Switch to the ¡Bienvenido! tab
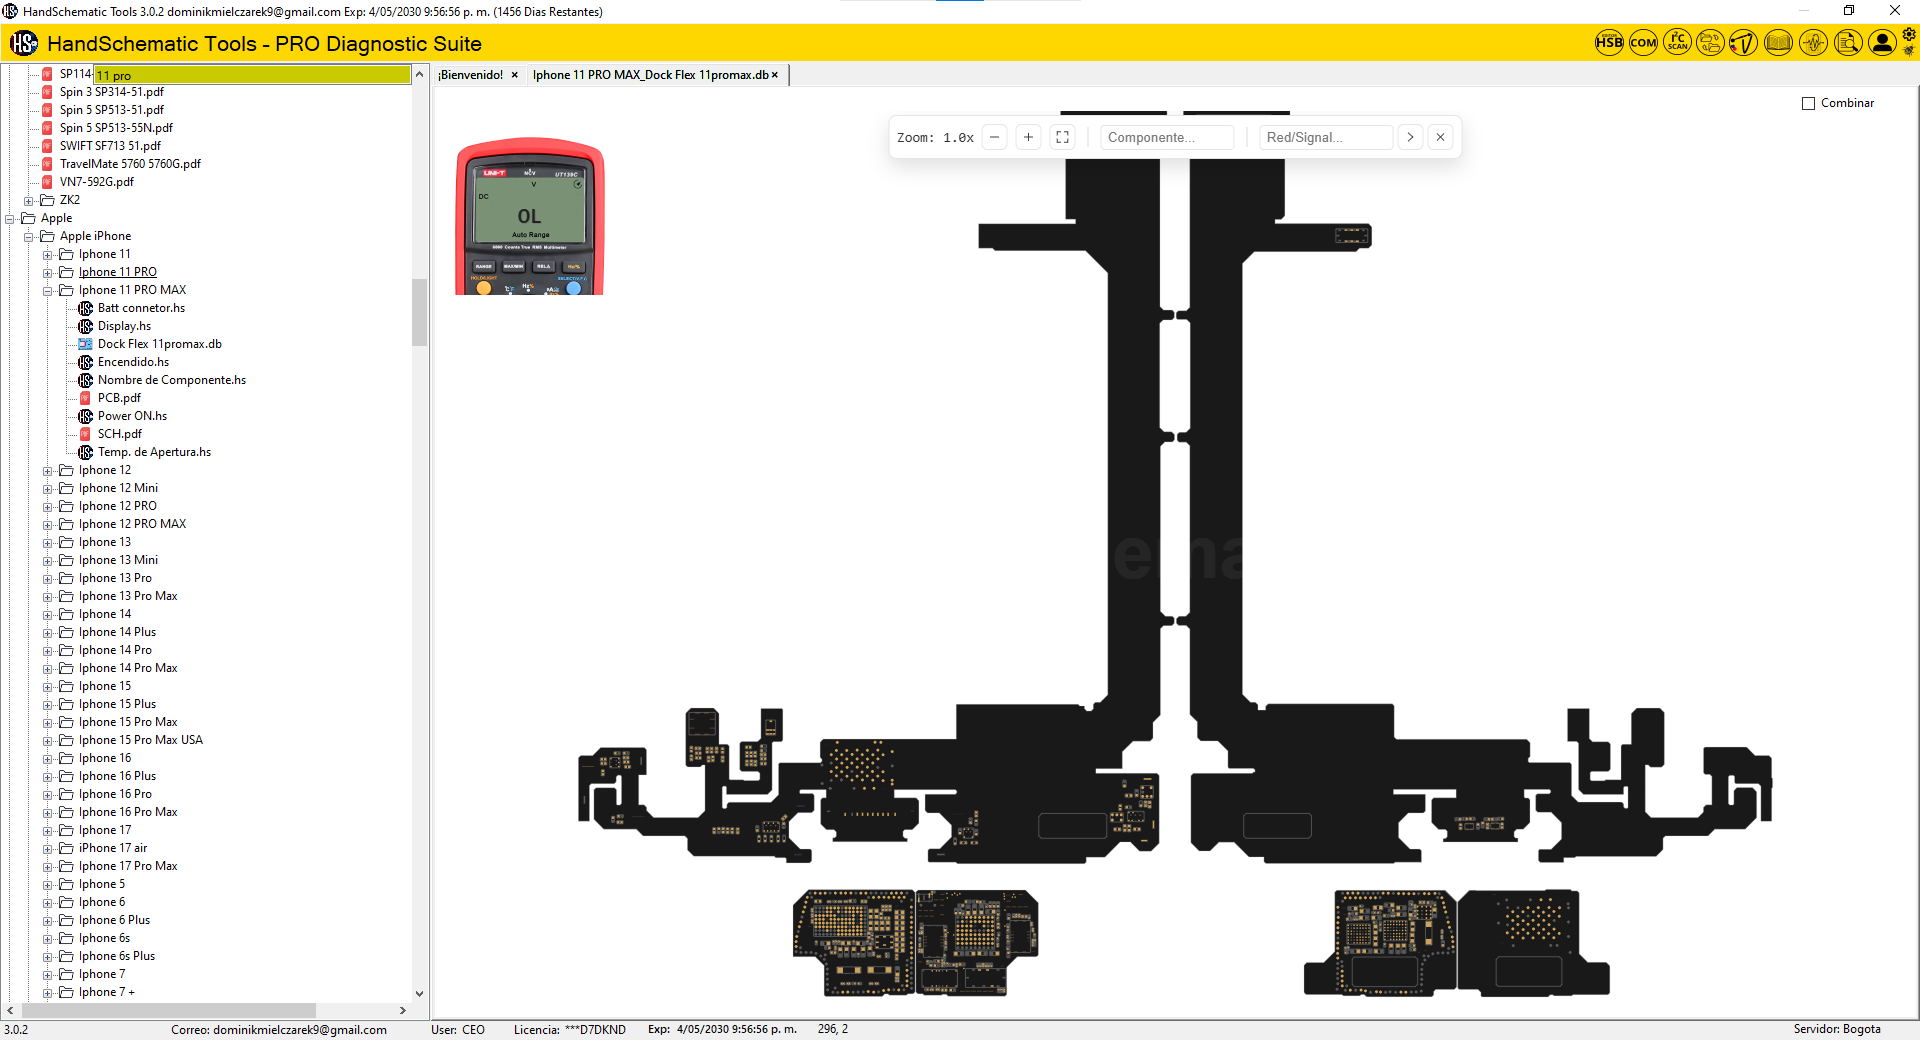This screenshot has height=1040, width=1920. tap(470, 75)
